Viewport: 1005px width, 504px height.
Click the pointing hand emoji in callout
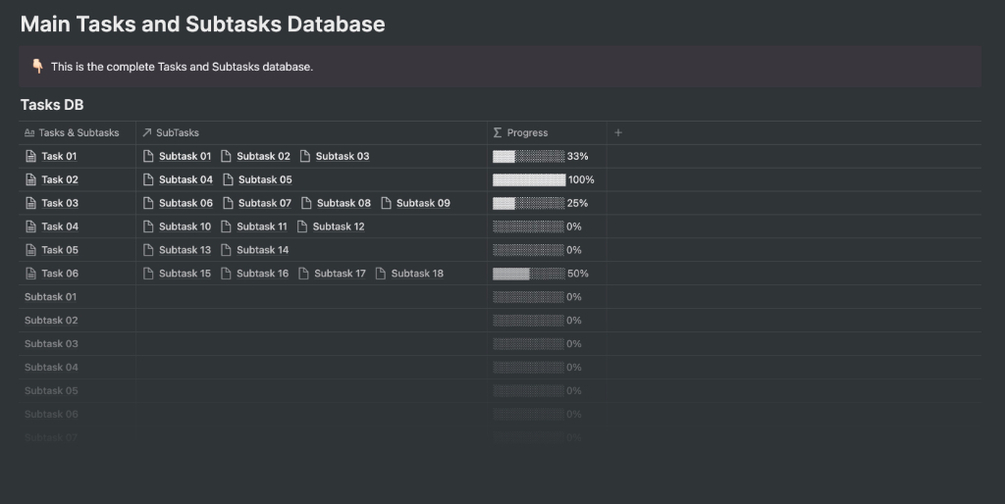click(x=37, y=66)
